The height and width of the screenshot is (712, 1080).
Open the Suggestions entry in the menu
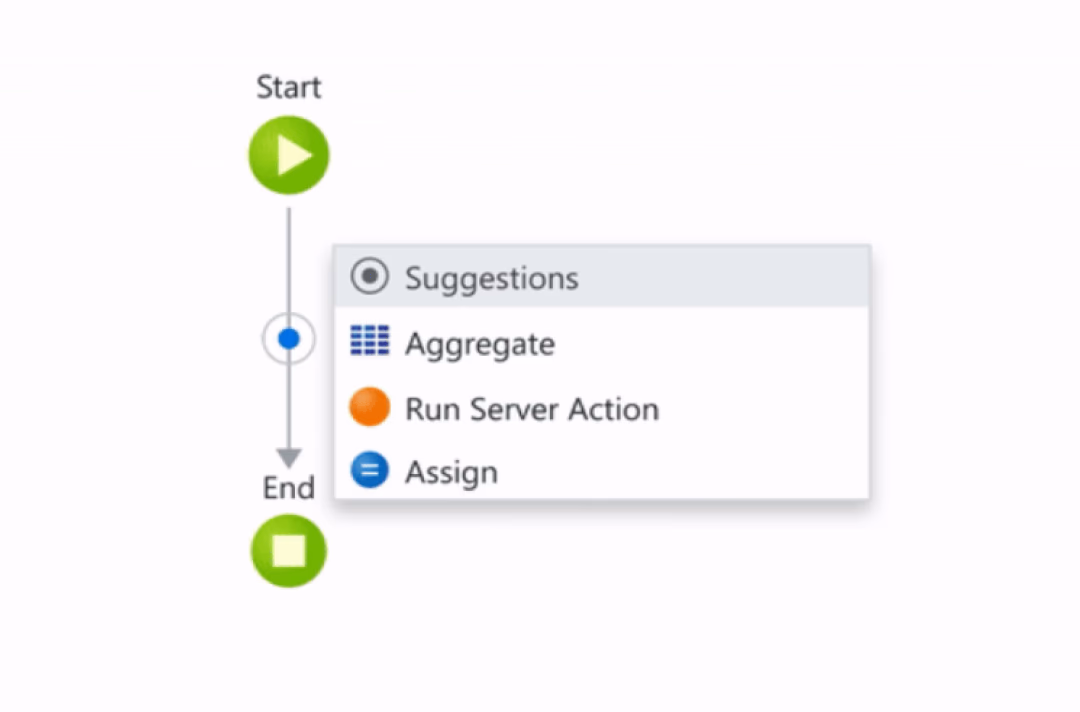coord(491,278)
